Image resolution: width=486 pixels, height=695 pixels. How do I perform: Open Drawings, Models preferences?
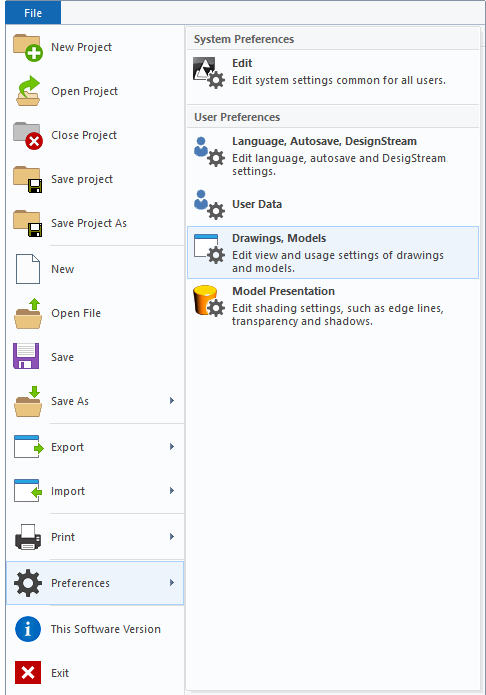click(333, 253)
